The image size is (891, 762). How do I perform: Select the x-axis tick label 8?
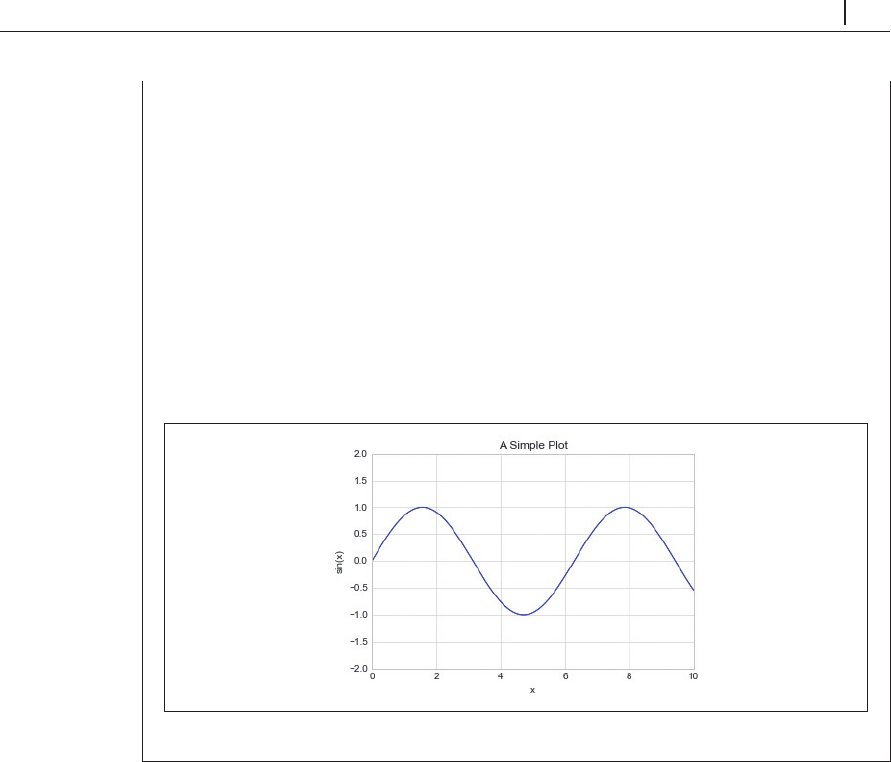tap(629, 677)
